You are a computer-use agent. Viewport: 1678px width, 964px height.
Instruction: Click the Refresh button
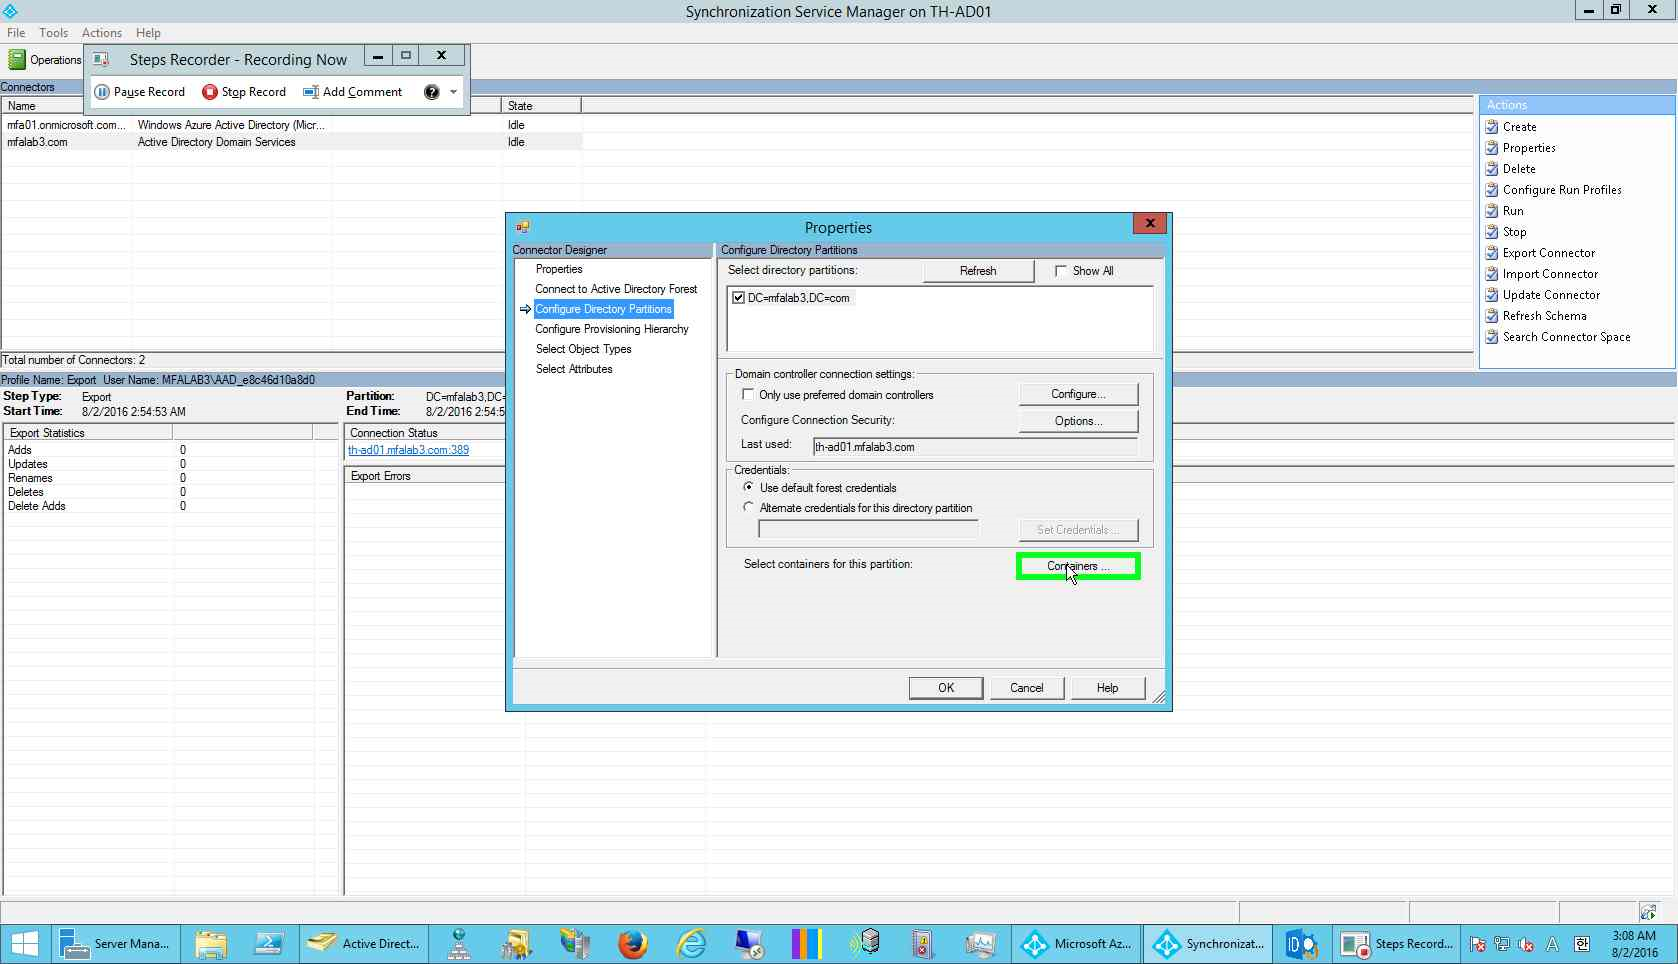(978, 271)
